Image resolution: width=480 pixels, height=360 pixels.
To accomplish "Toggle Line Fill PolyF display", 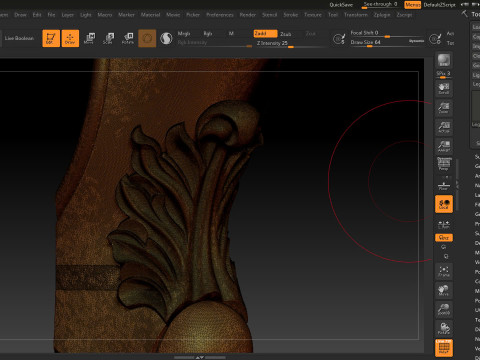I will tap(444, 348).
